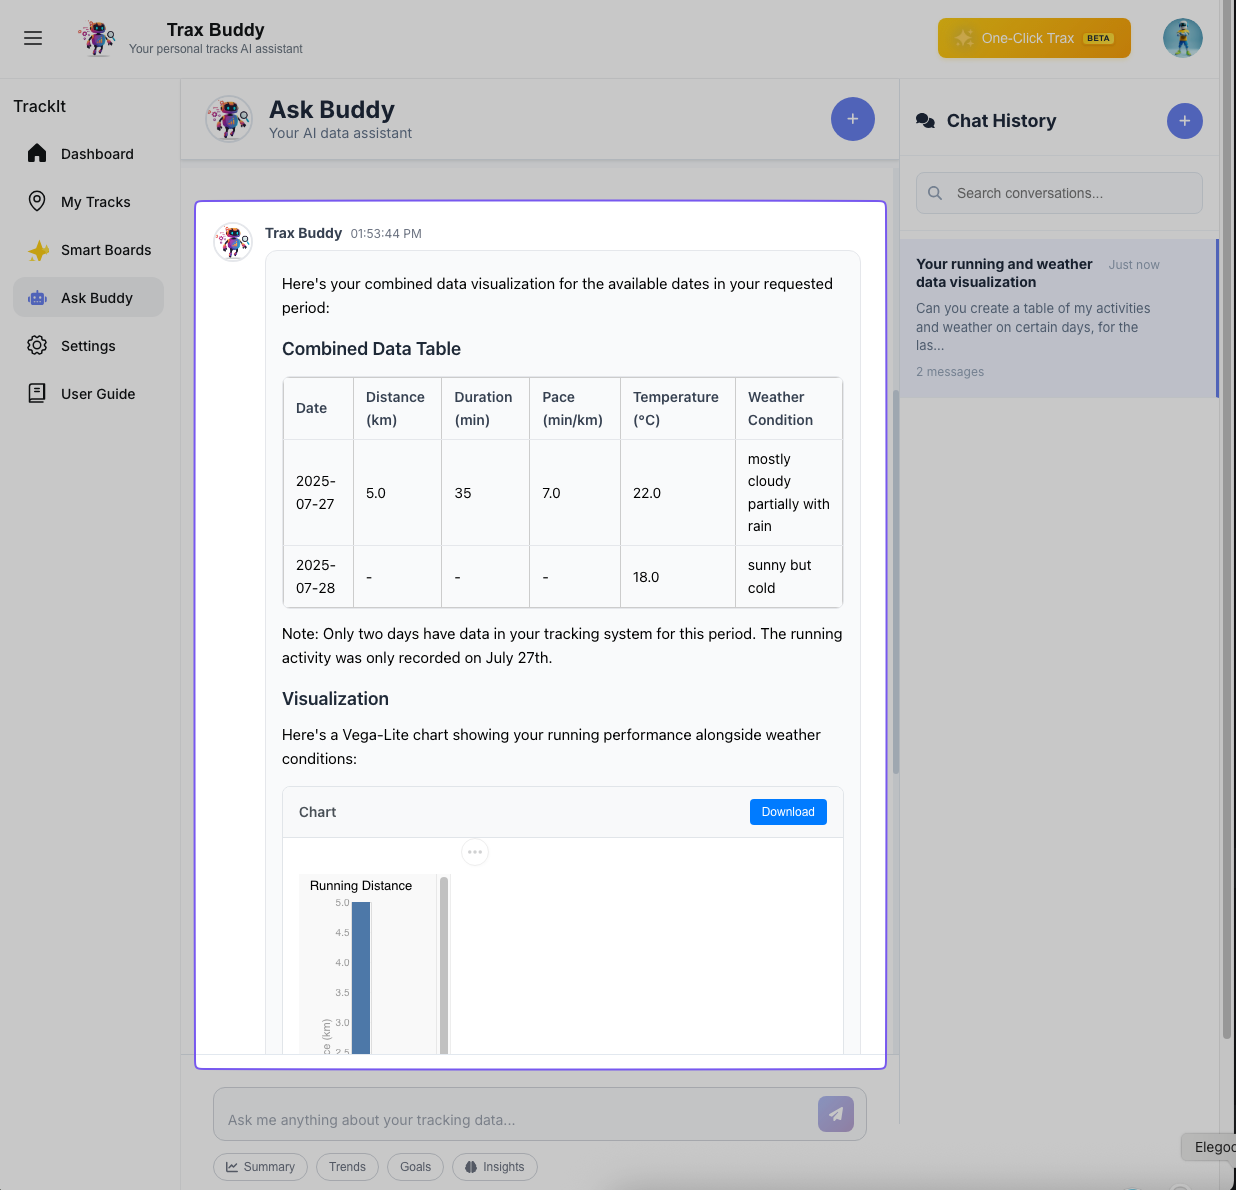This screenshot has width=1236, height=1190.
Task: Focus the Search conversations field
Action: click(x=1059, y=193)
